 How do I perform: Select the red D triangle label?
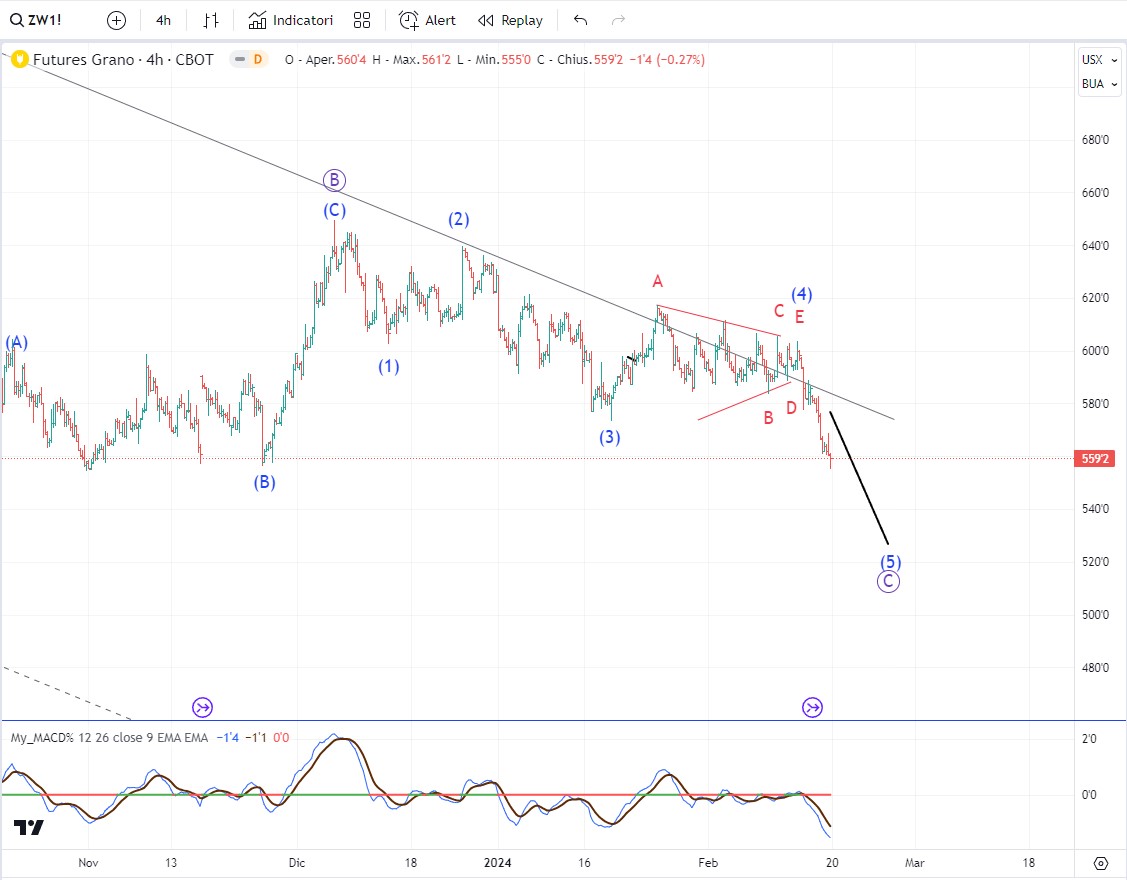click(x=791, y=408)
